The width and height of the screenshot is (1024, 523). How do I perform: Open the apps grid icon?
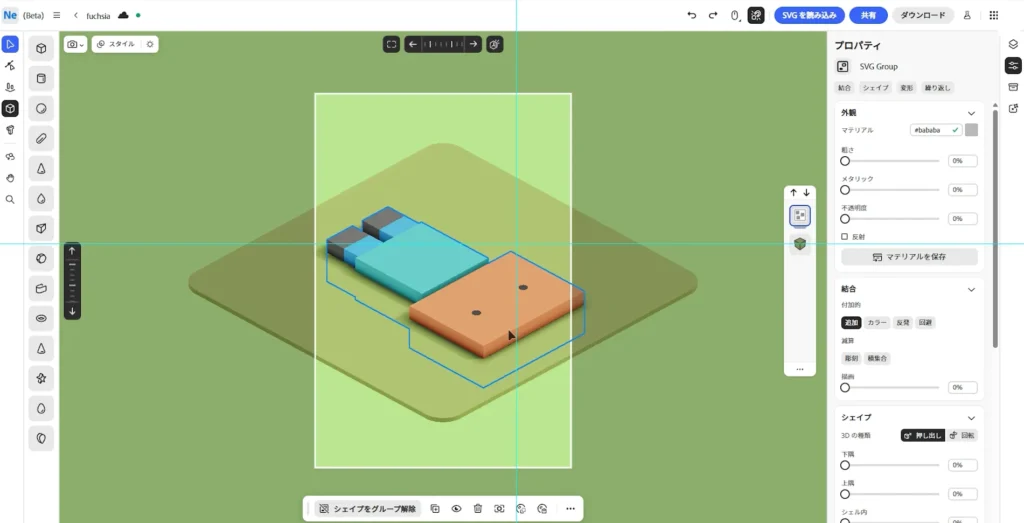(x=994, y=15)
